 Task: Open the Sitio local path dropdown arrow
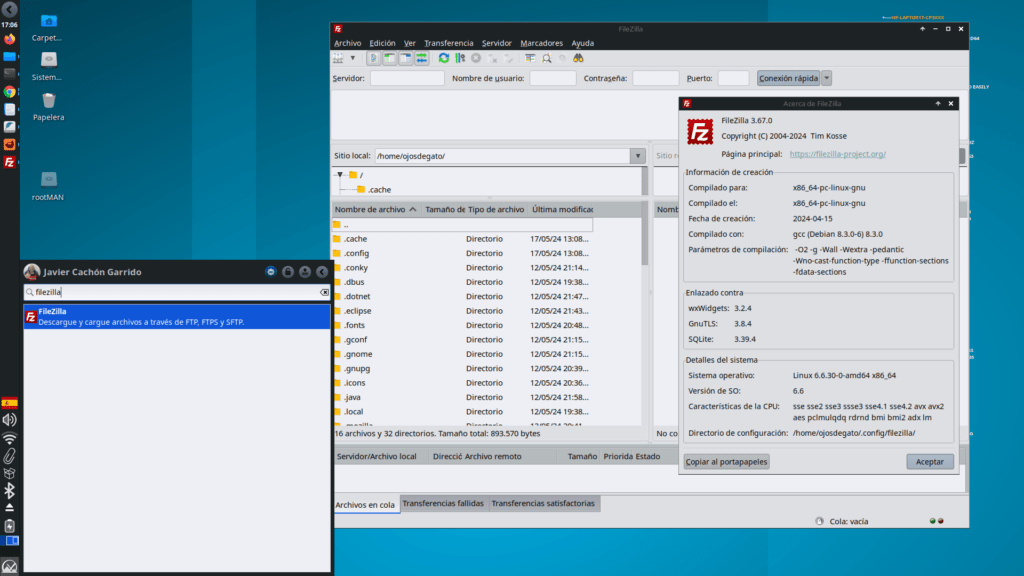[637, 156]
